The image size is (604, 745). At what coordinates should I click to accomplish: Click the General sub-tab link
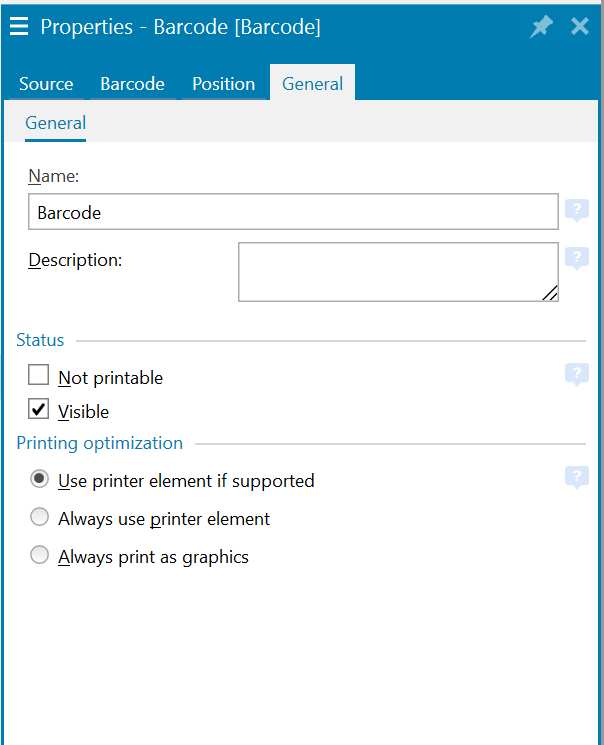55,123
